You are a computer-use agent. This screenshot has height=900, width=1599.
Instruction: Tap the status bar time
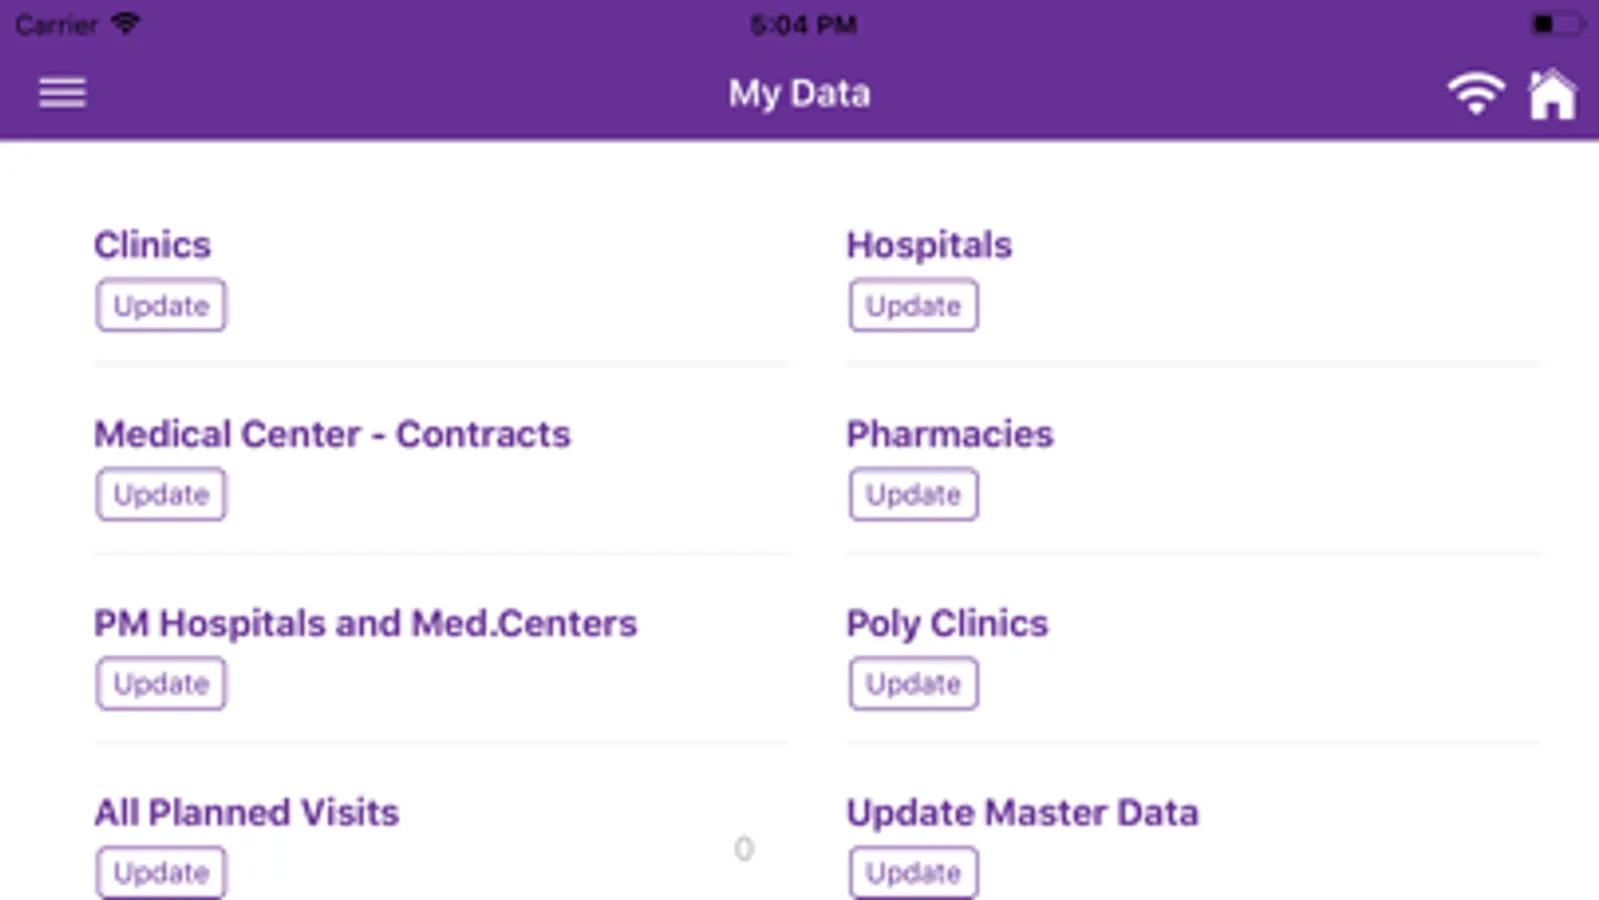[803, 24]
